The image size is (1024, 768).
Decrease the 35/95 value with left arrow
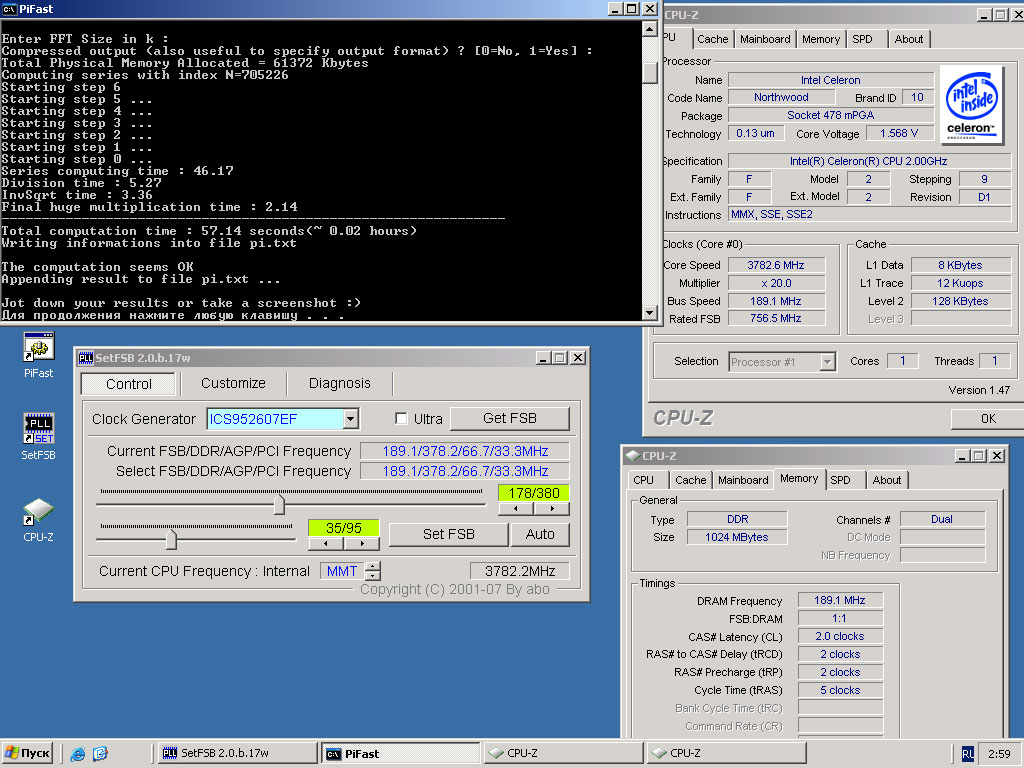325,543
